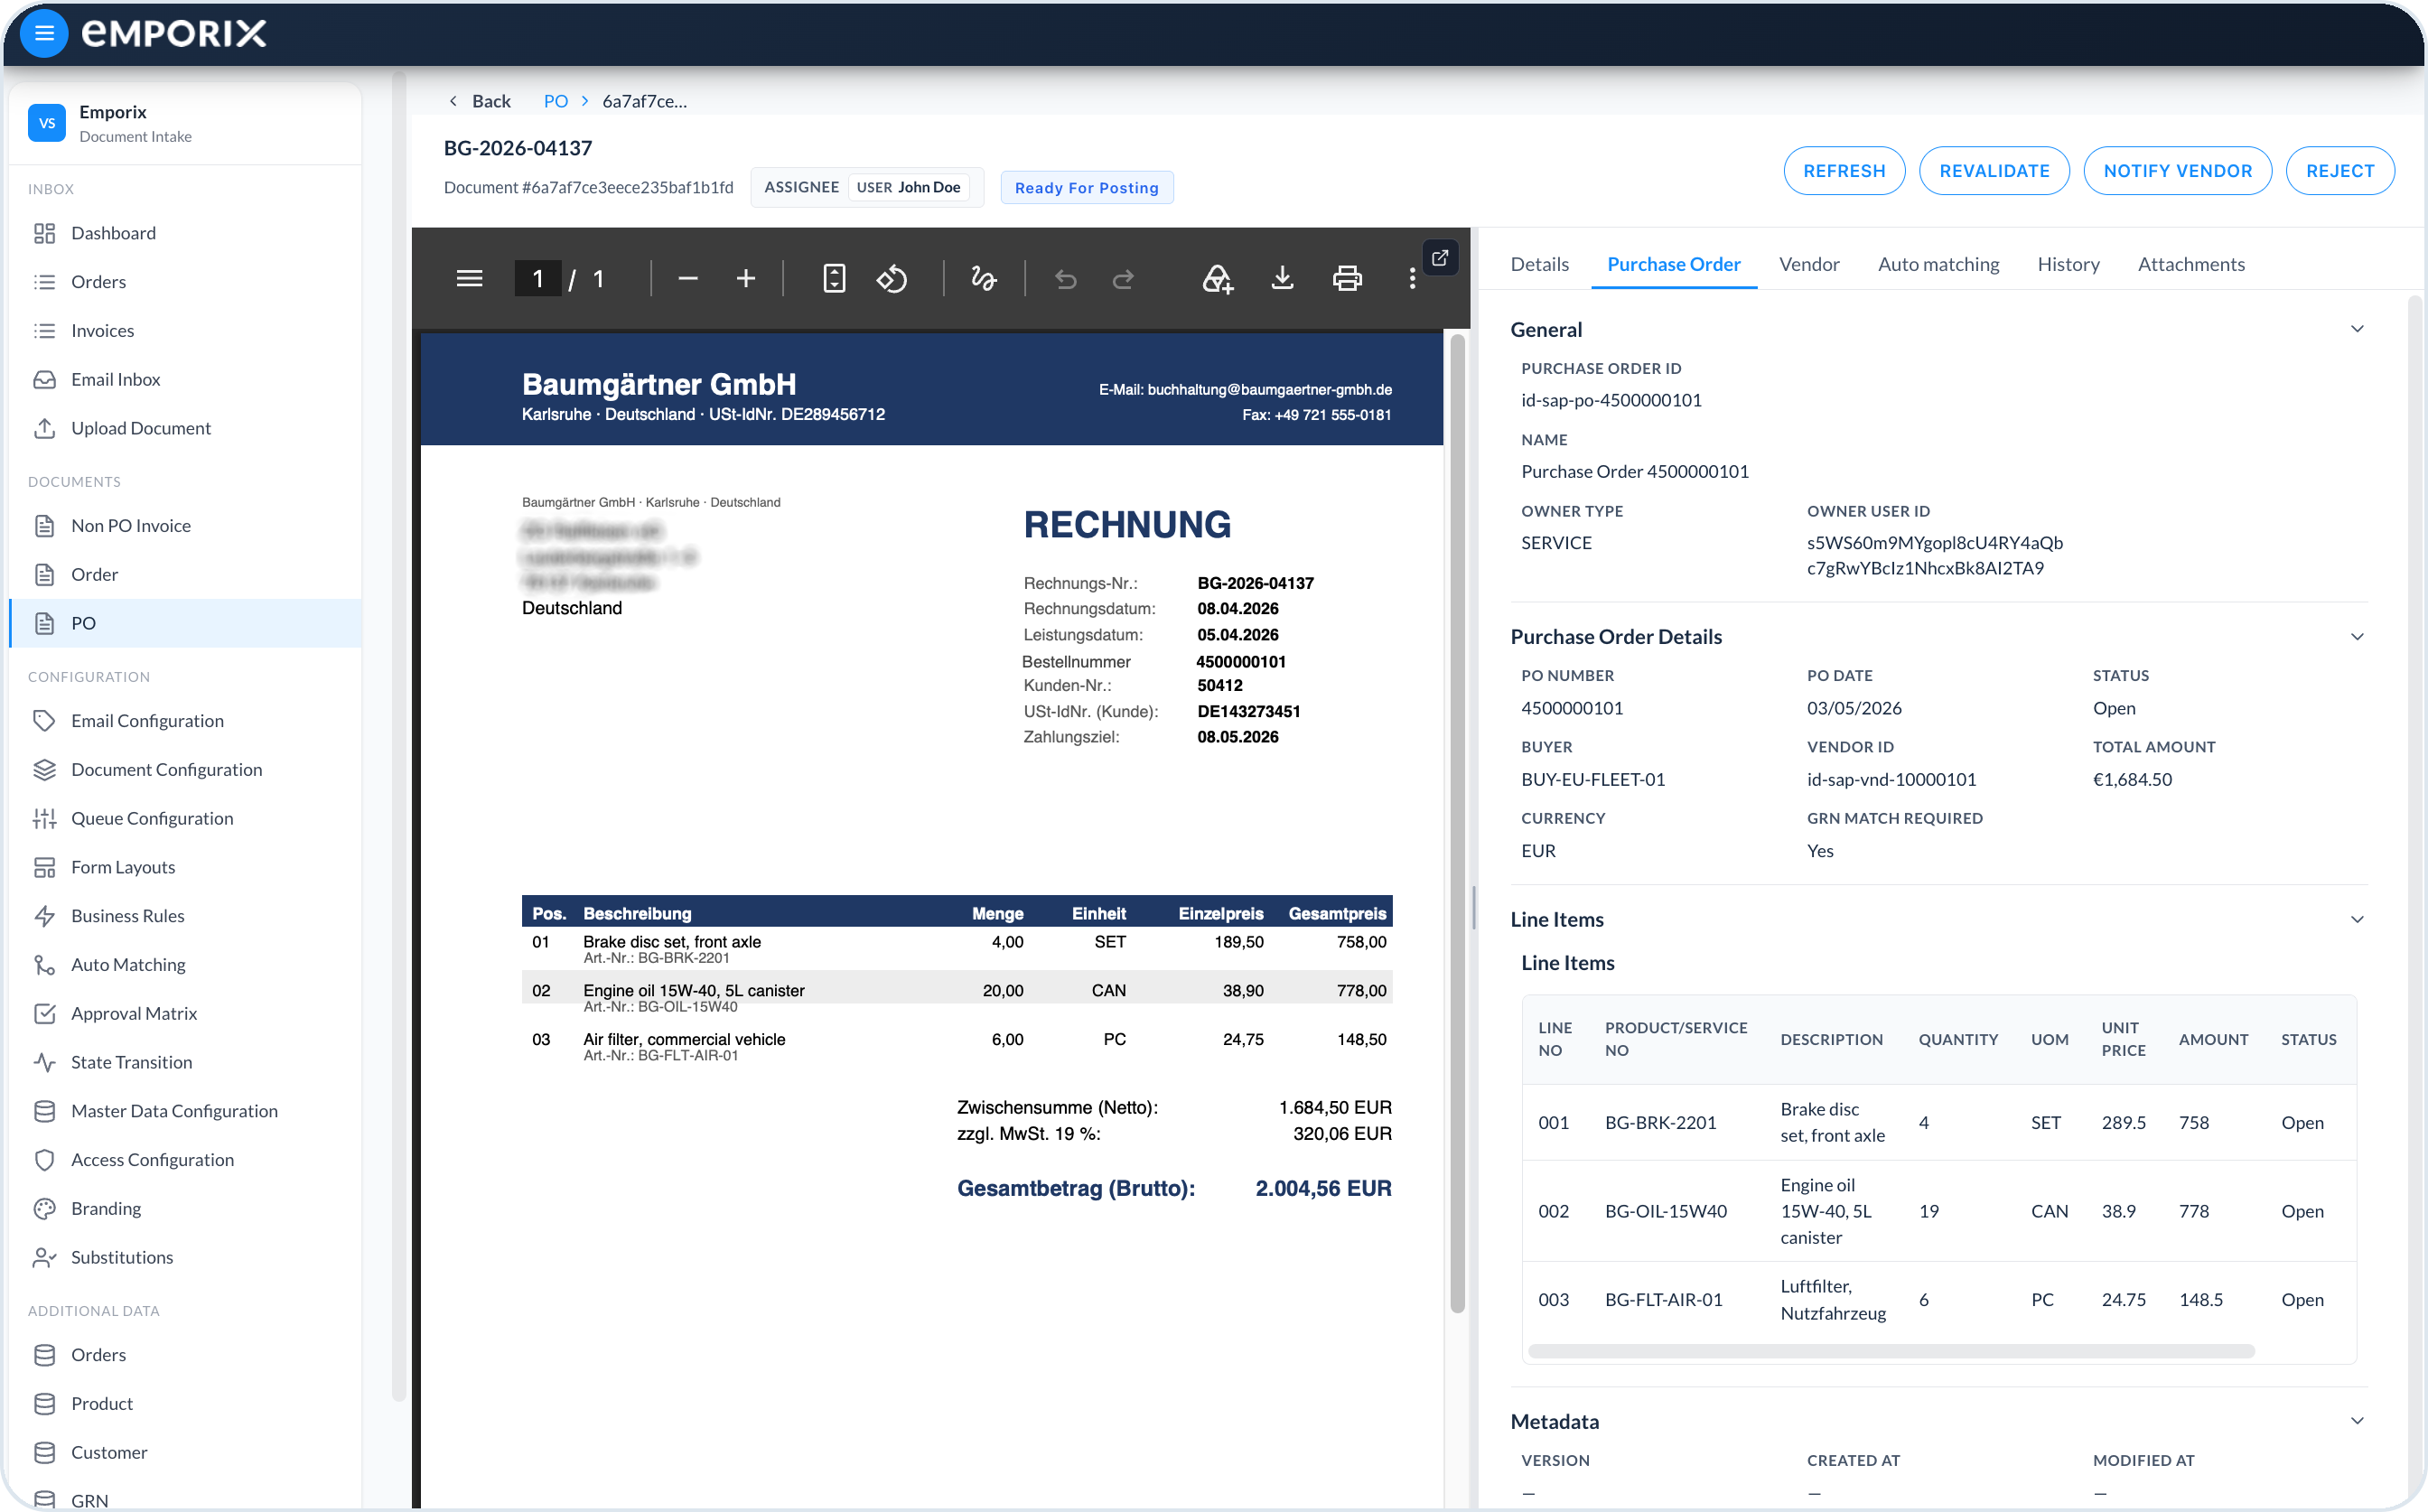2428x1512 pixels.
Task: Print the PDF document
Action: click(x=1347, y=278)
